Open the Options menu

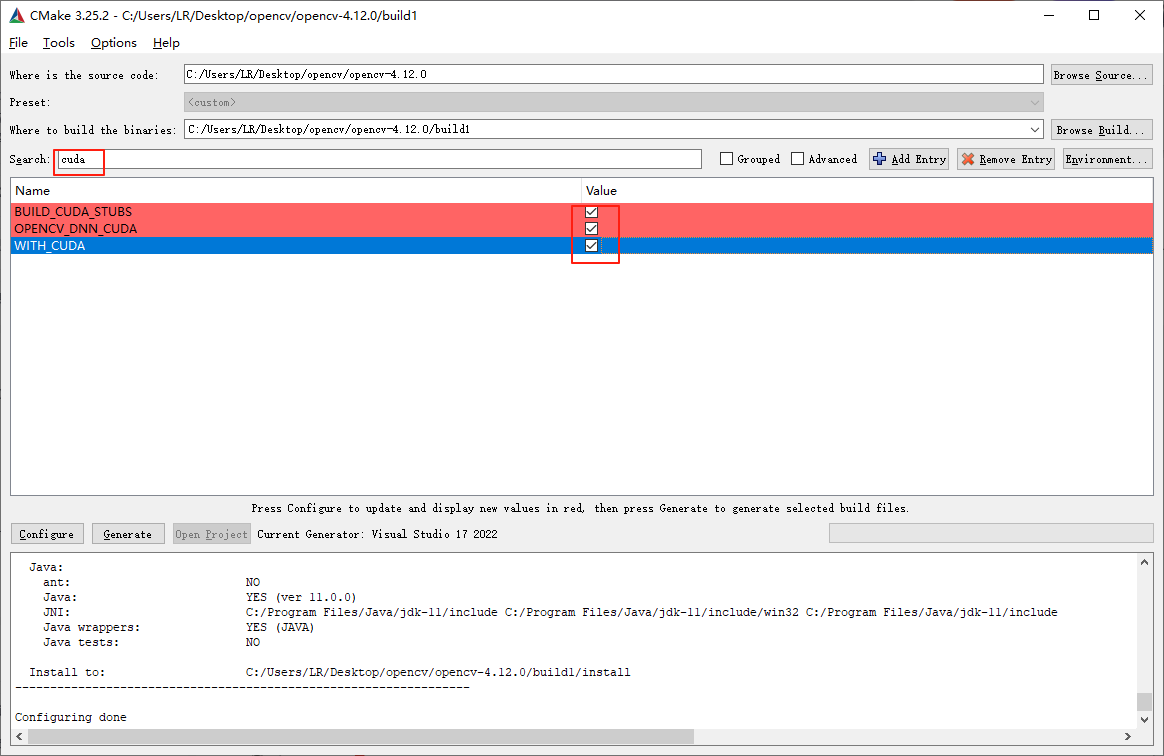pos(114,43)
